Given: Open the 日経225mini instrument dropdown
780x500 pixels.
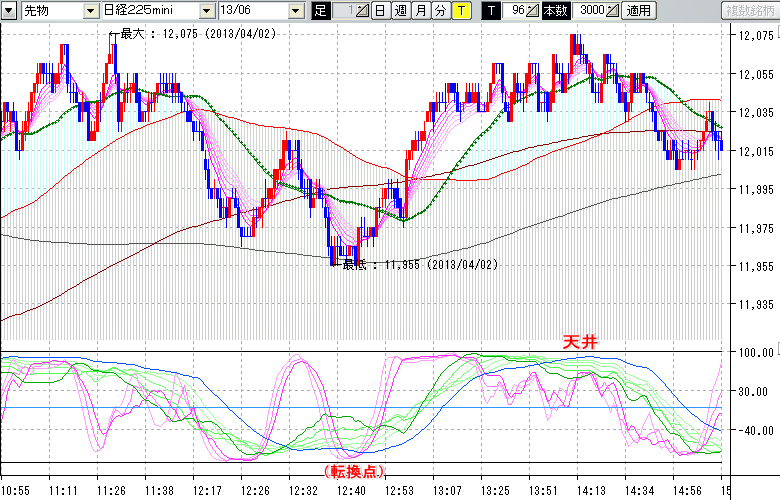Looking at the screenshot, I should tap(207, 11).
